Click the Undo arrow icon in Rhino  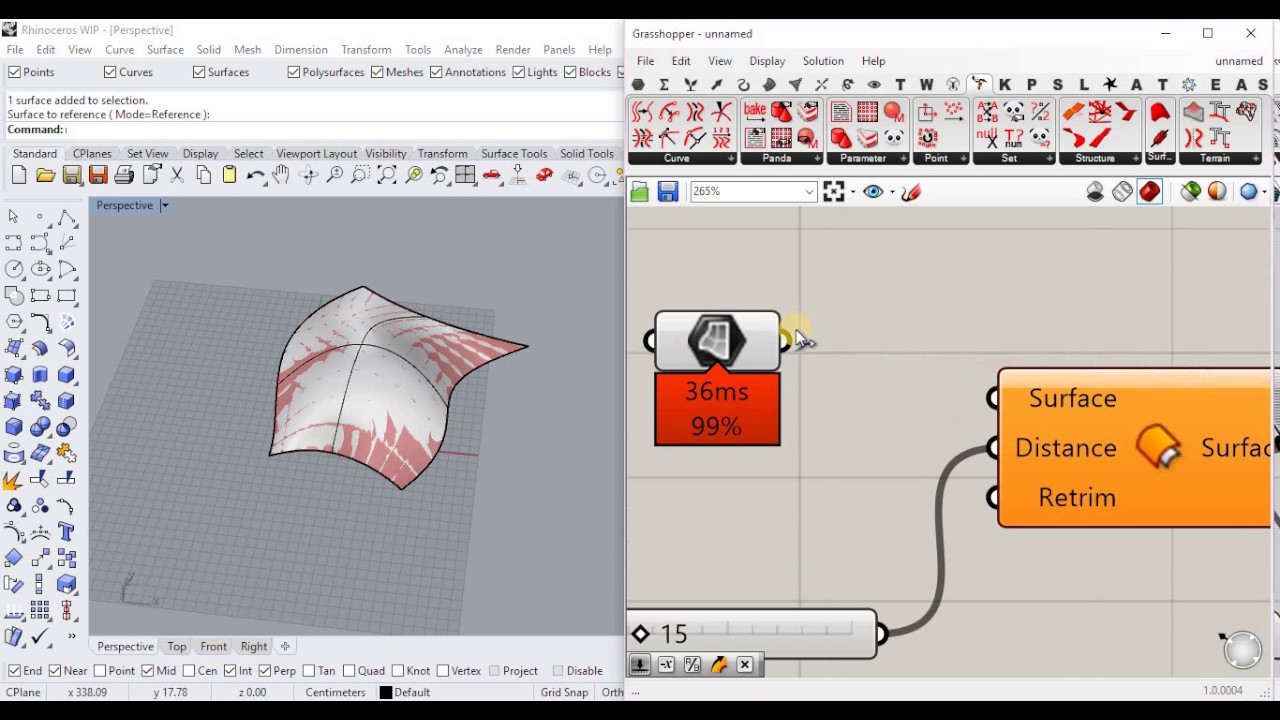click(x=256, y=176)
